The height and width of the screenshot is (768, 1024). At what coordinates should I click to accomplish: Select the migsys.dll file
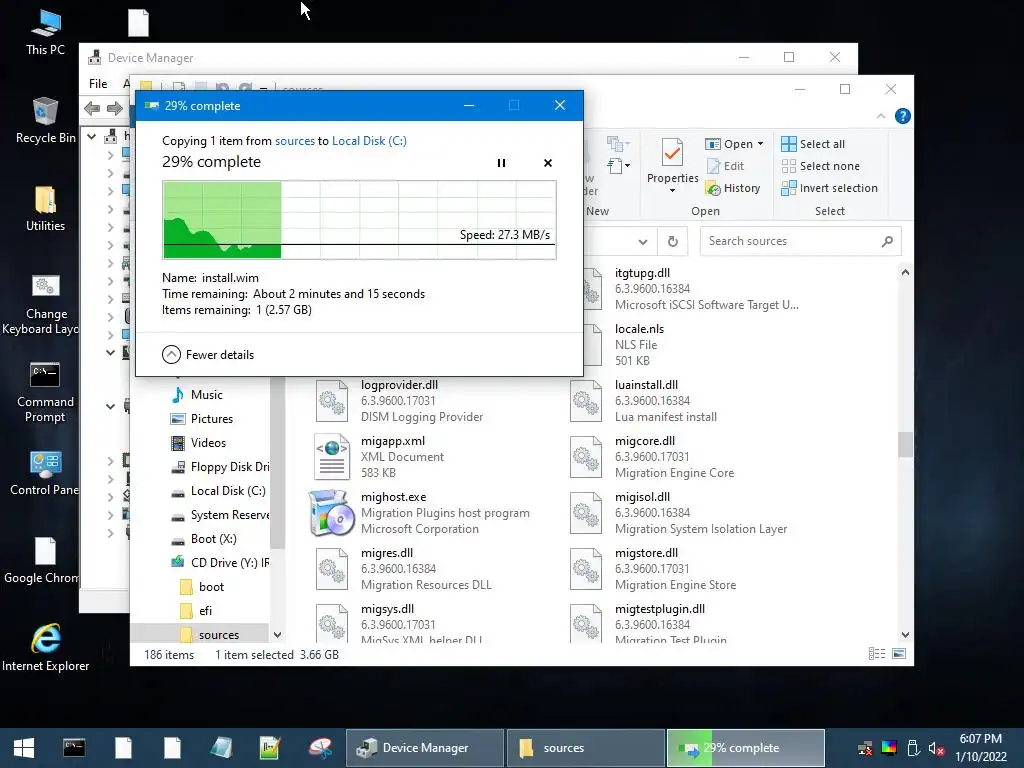click(x=398, y=624)
